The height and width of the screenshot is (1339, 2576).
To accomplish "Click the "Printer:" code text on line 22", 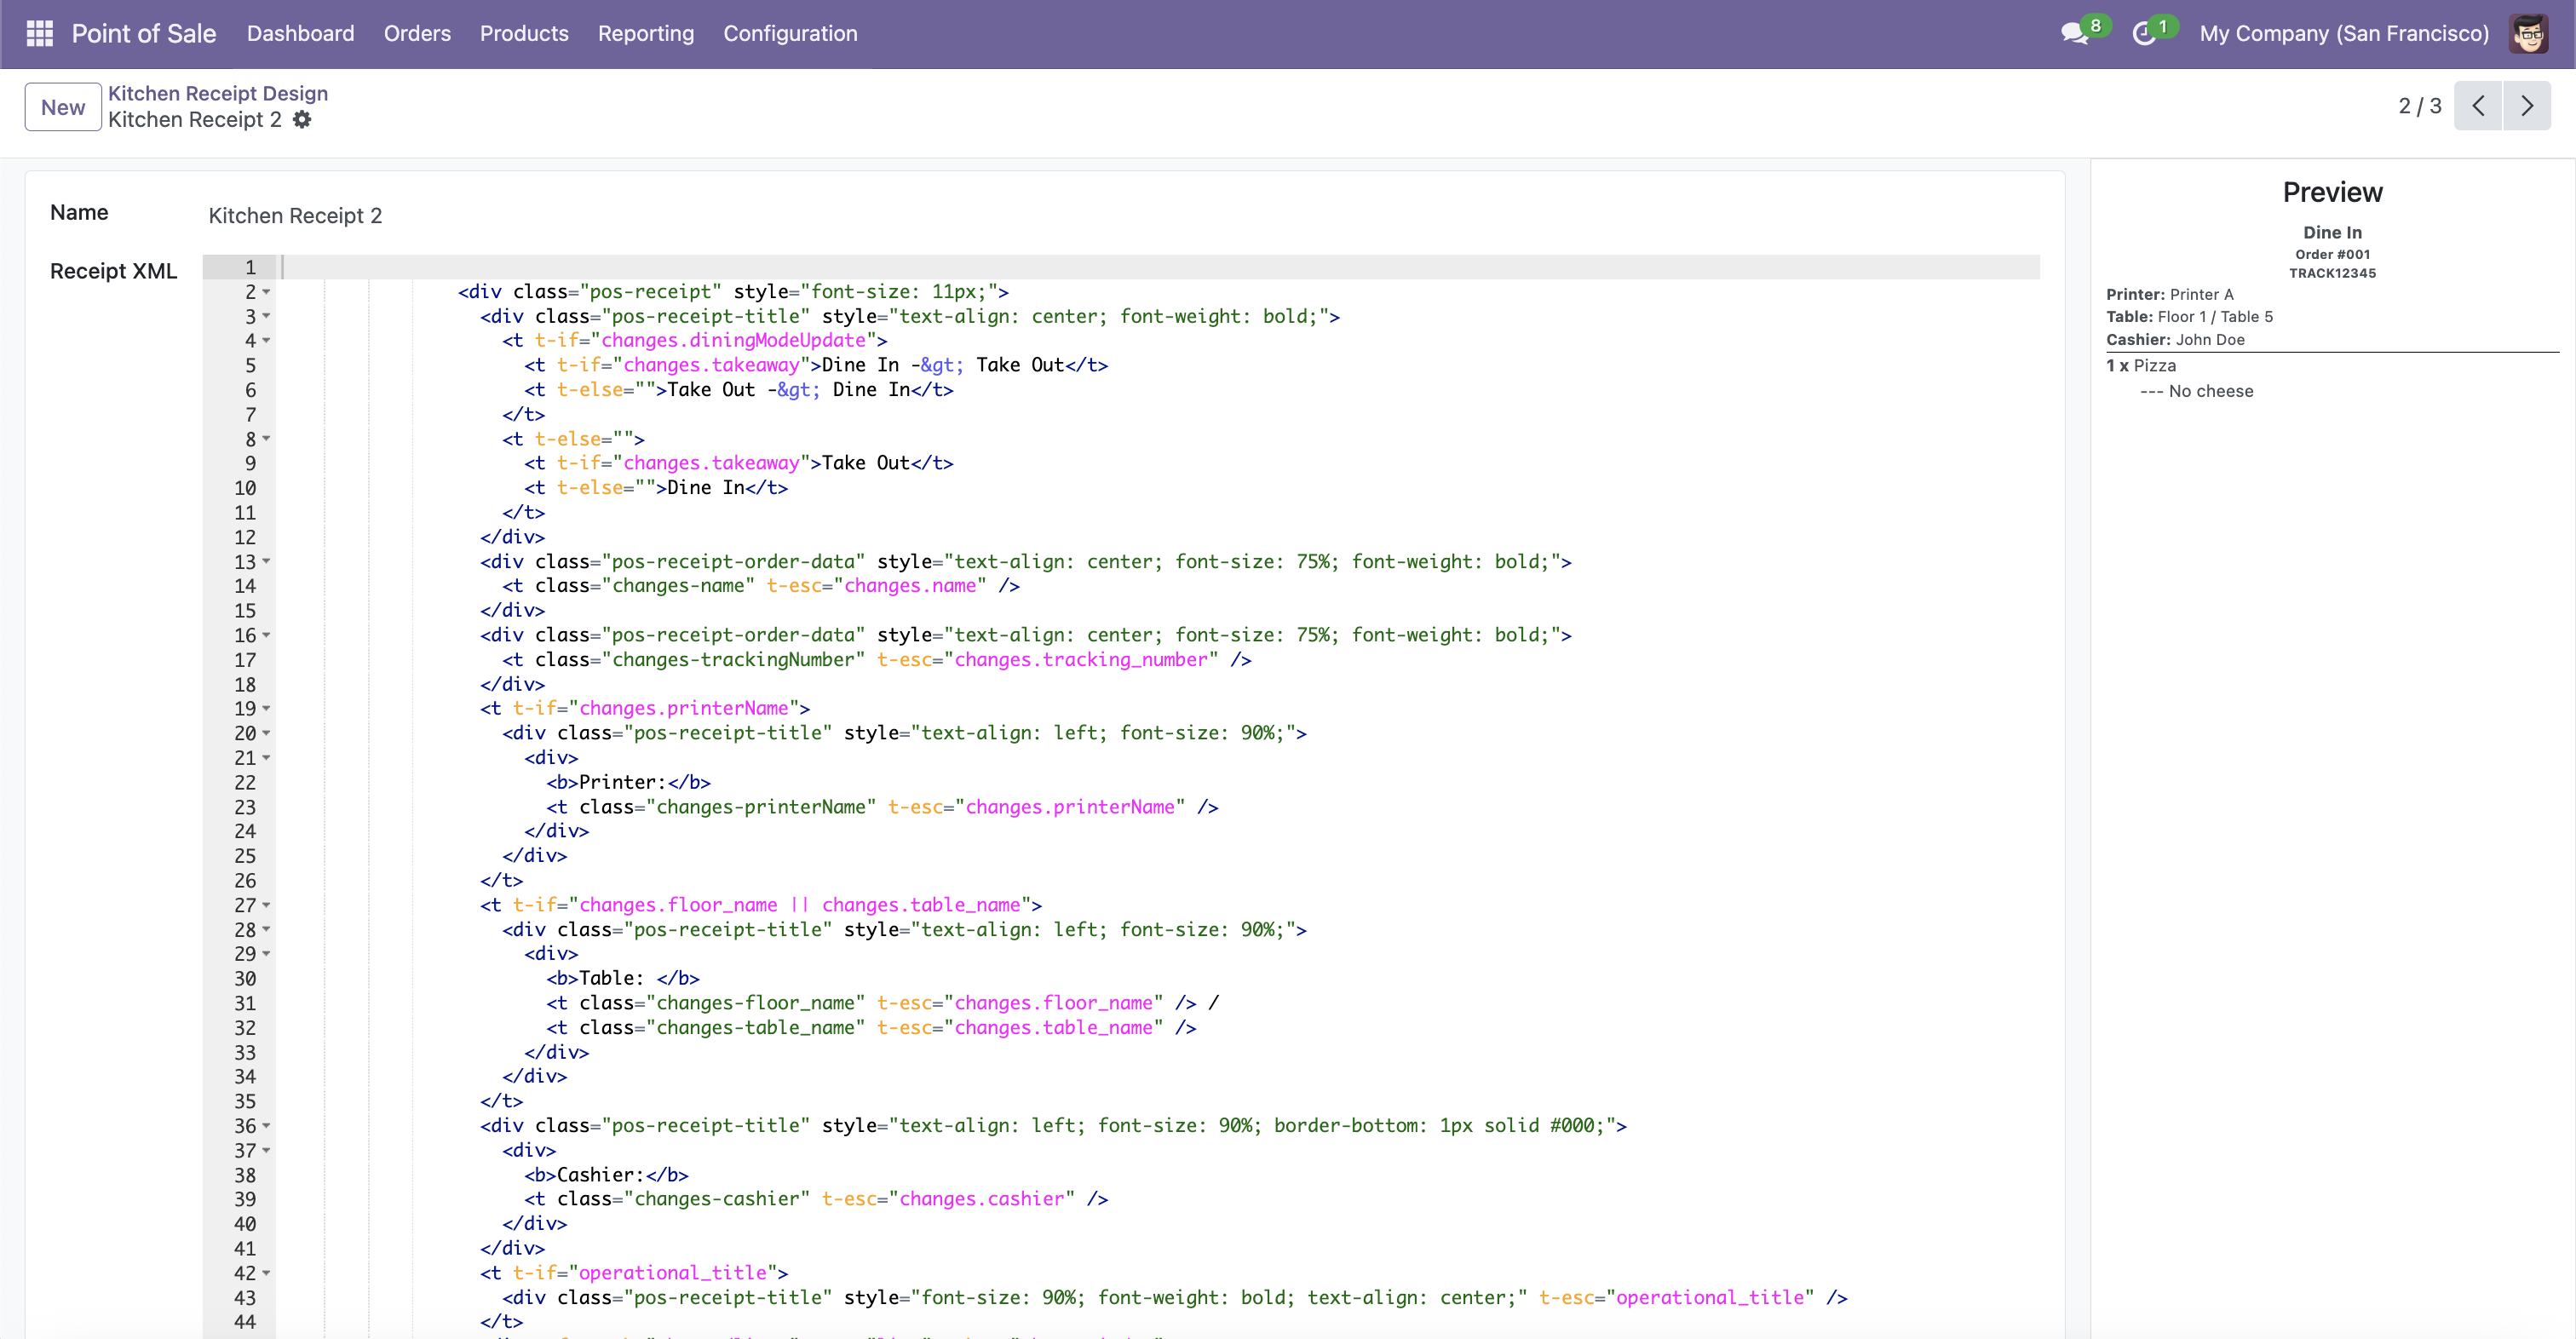I will 622,783.
